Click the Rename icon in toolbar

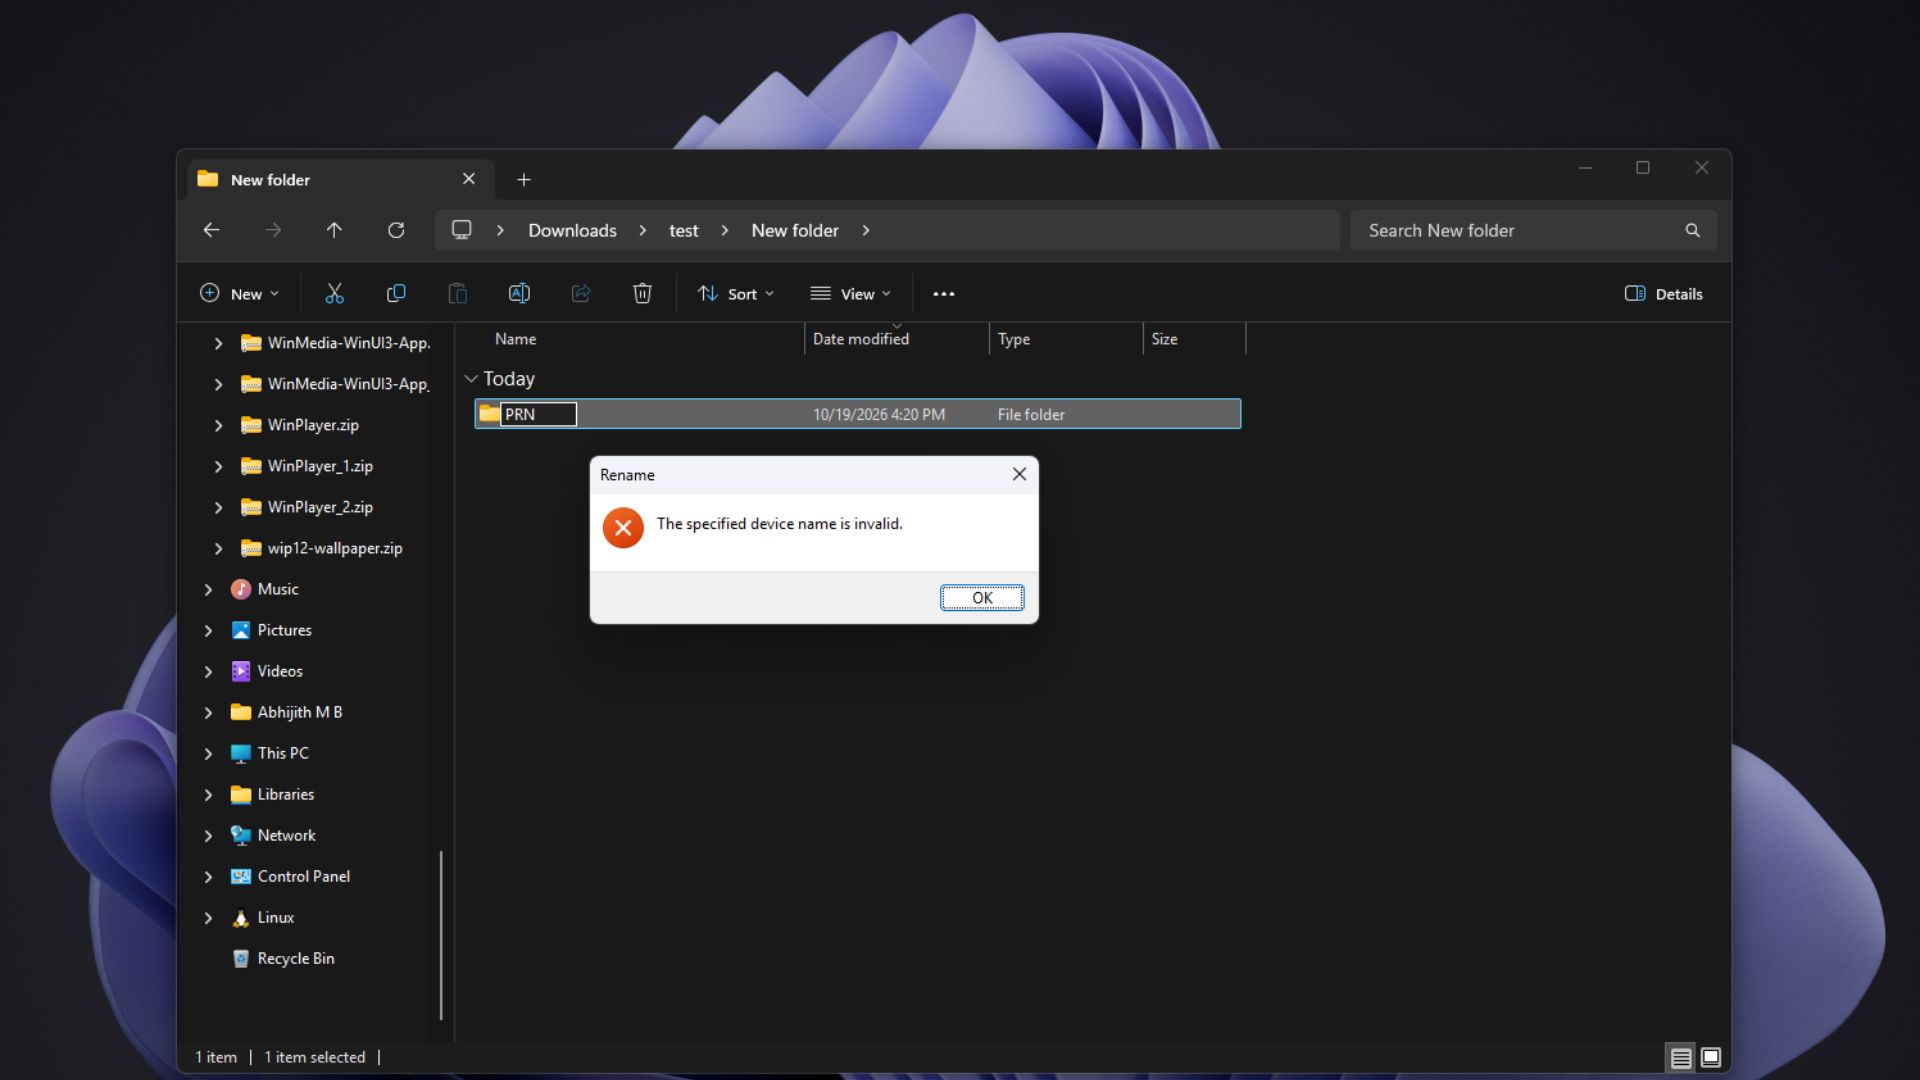[519, 293]
